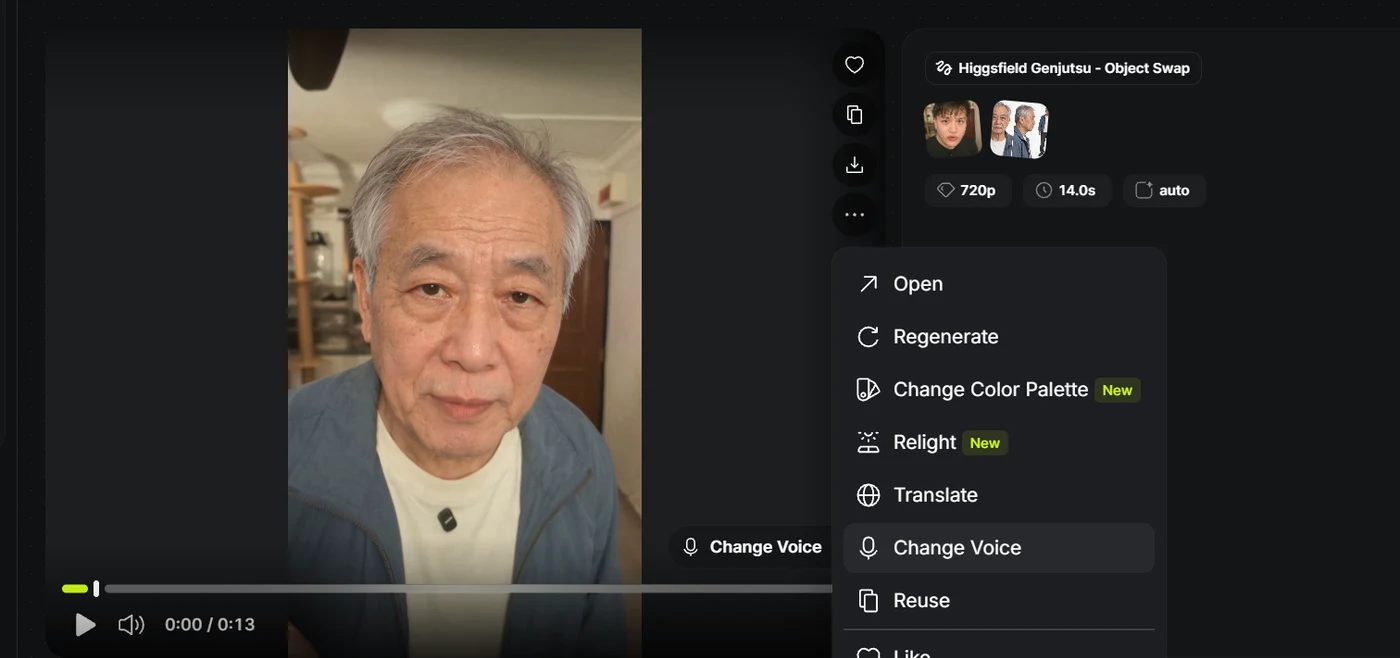This screenshot has height=658, width=1400.
Task: Click the Change Voice button over the video
Action: point(752,547)
